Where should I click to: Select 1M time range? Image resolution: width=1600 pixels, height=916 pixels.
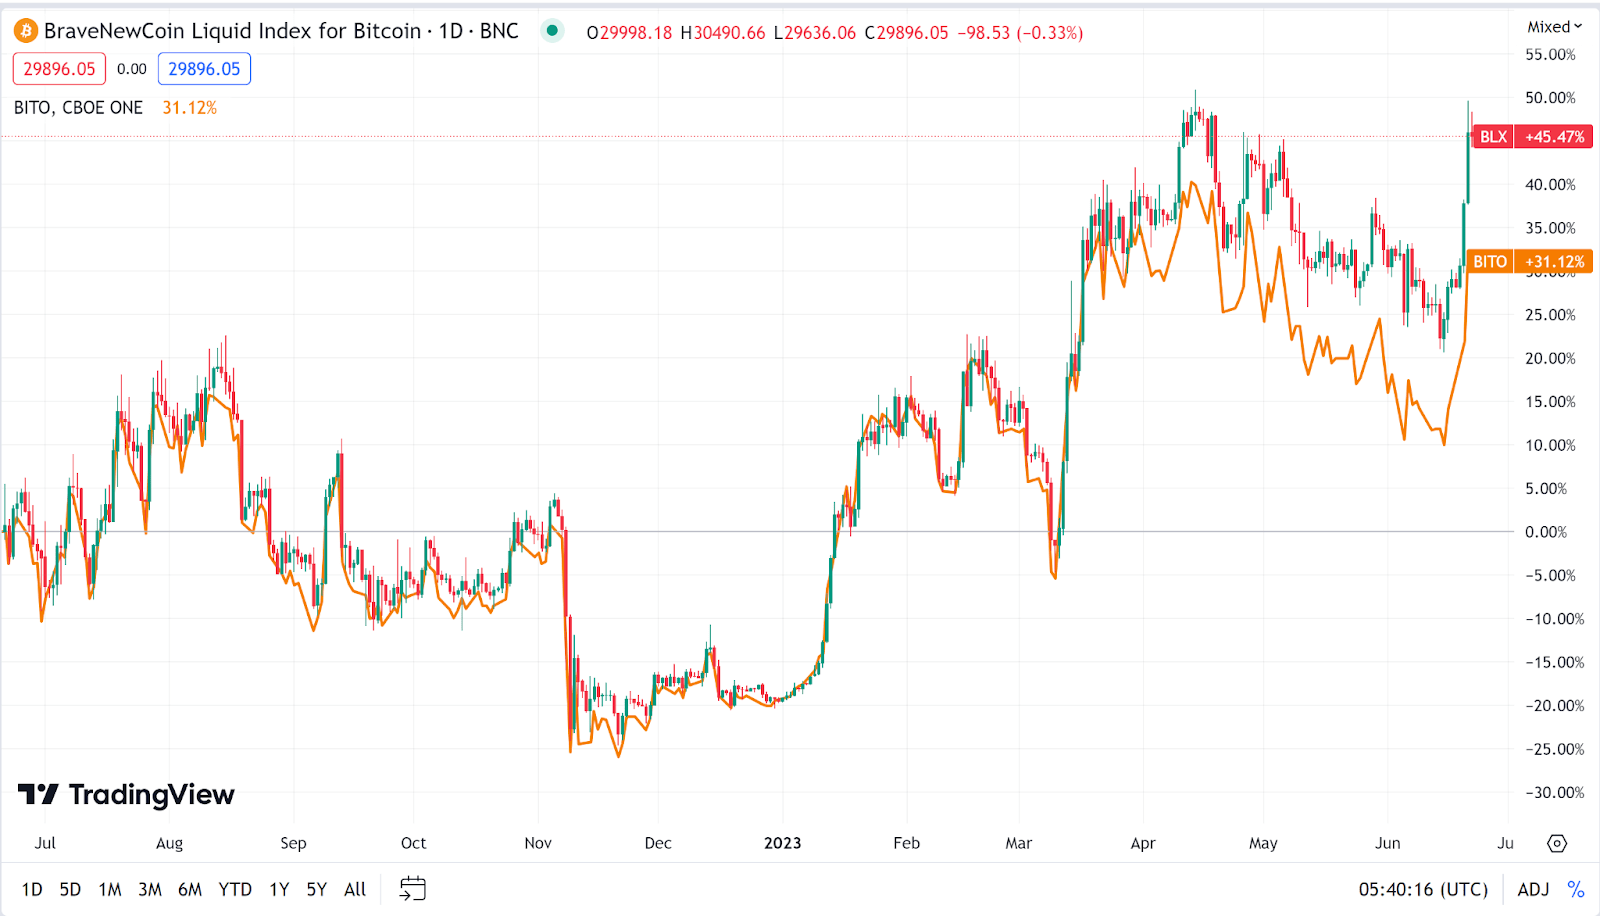pyautogui.click(x=110, y=889)
